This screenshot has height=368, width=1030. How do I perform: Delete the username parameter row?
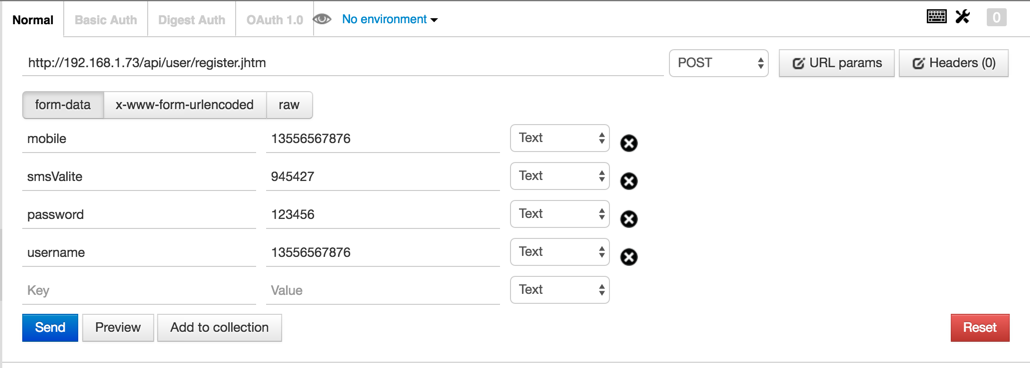click(629, 257)
